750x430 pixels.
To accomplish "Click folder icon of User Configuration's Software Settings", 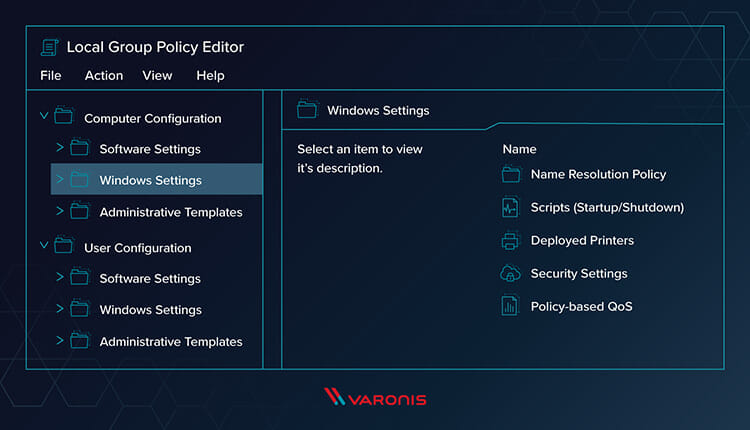I will (x=79, y=276).
